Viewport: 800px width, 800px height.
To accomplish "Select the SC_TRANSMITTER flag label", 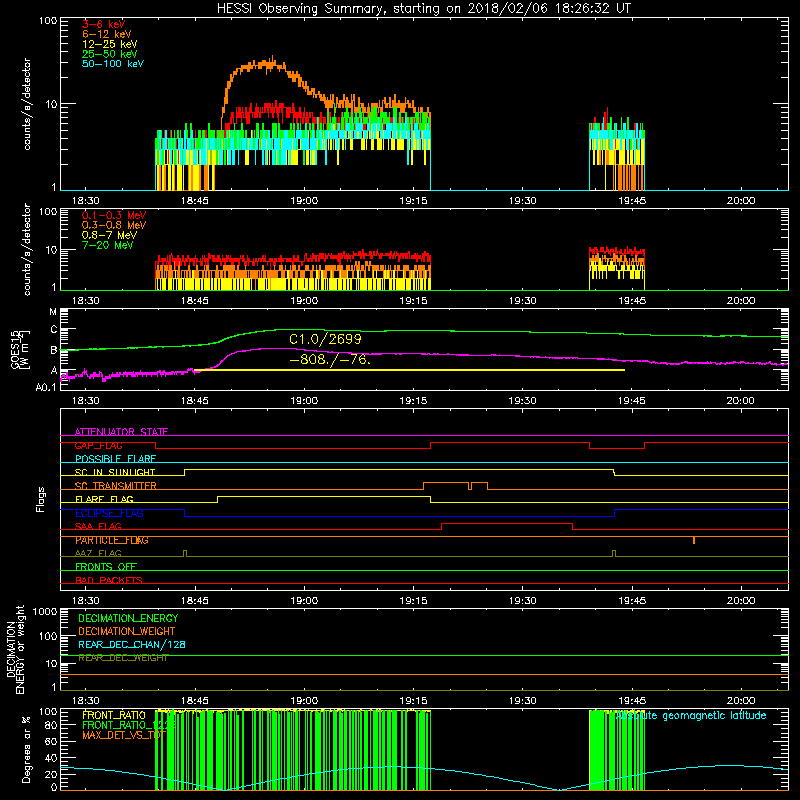I will pos(115,486).
